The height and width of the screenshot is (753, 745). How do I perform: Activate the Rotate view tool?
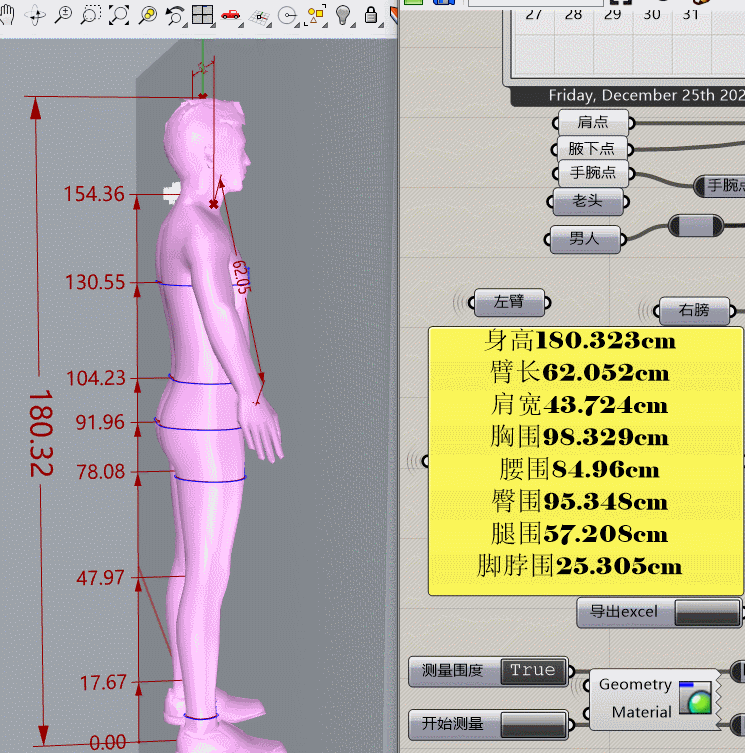click(x=36, y=15)
